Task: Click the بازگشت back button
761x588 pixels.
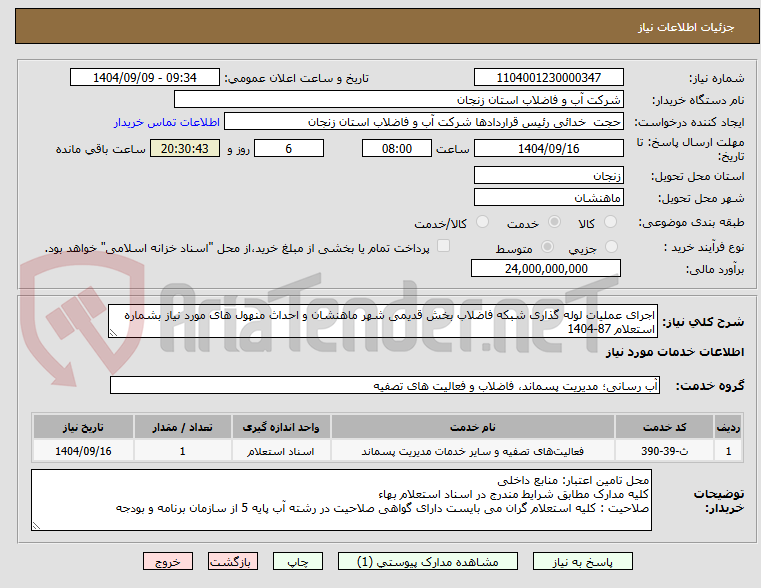Action: (x=232, y=561)
